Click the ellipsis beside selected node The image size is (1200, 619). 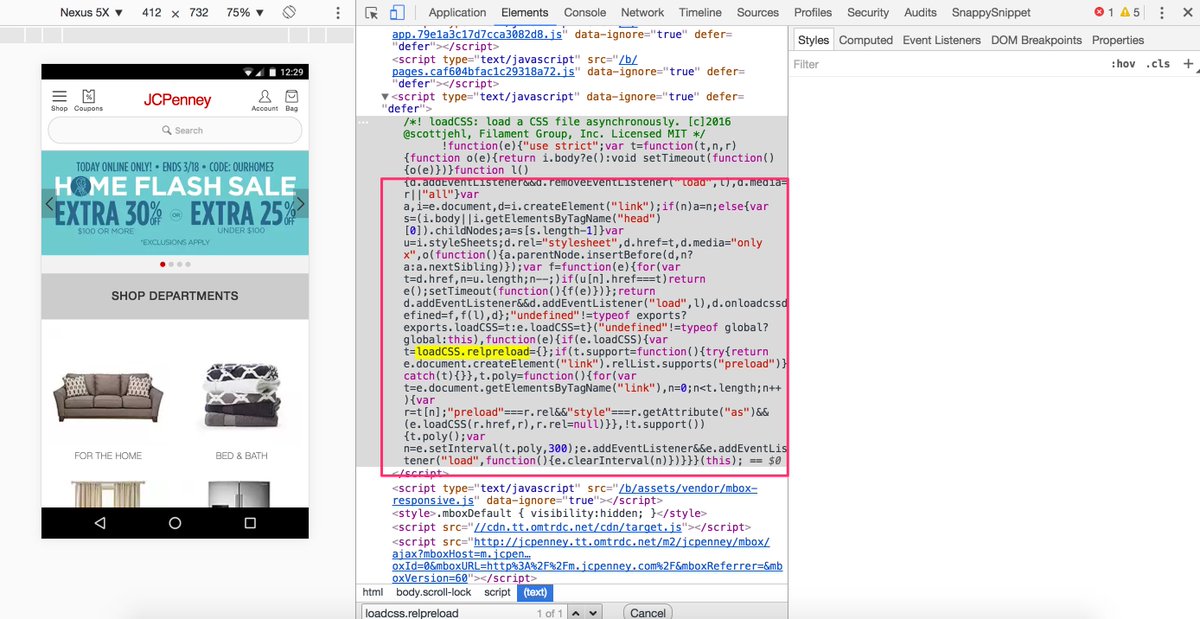(x=365, y=122)
